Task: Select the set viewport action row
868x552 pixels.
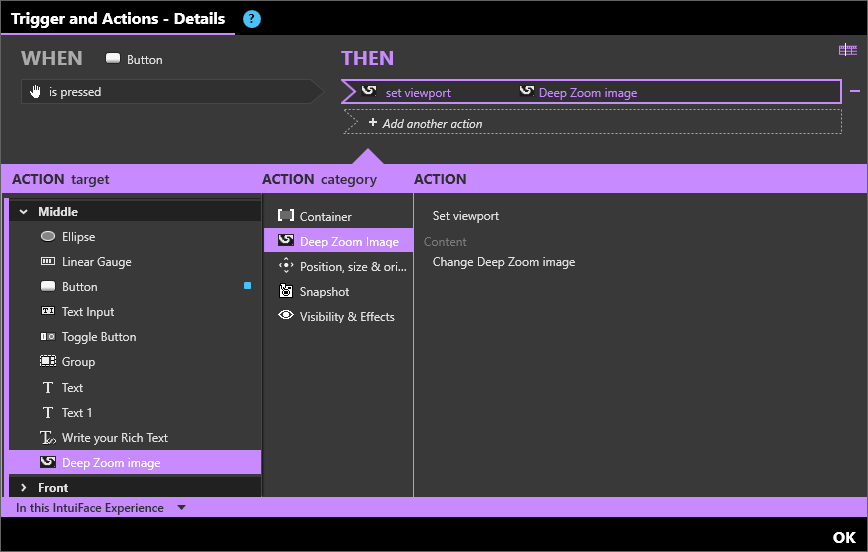Action: [591, 91]
